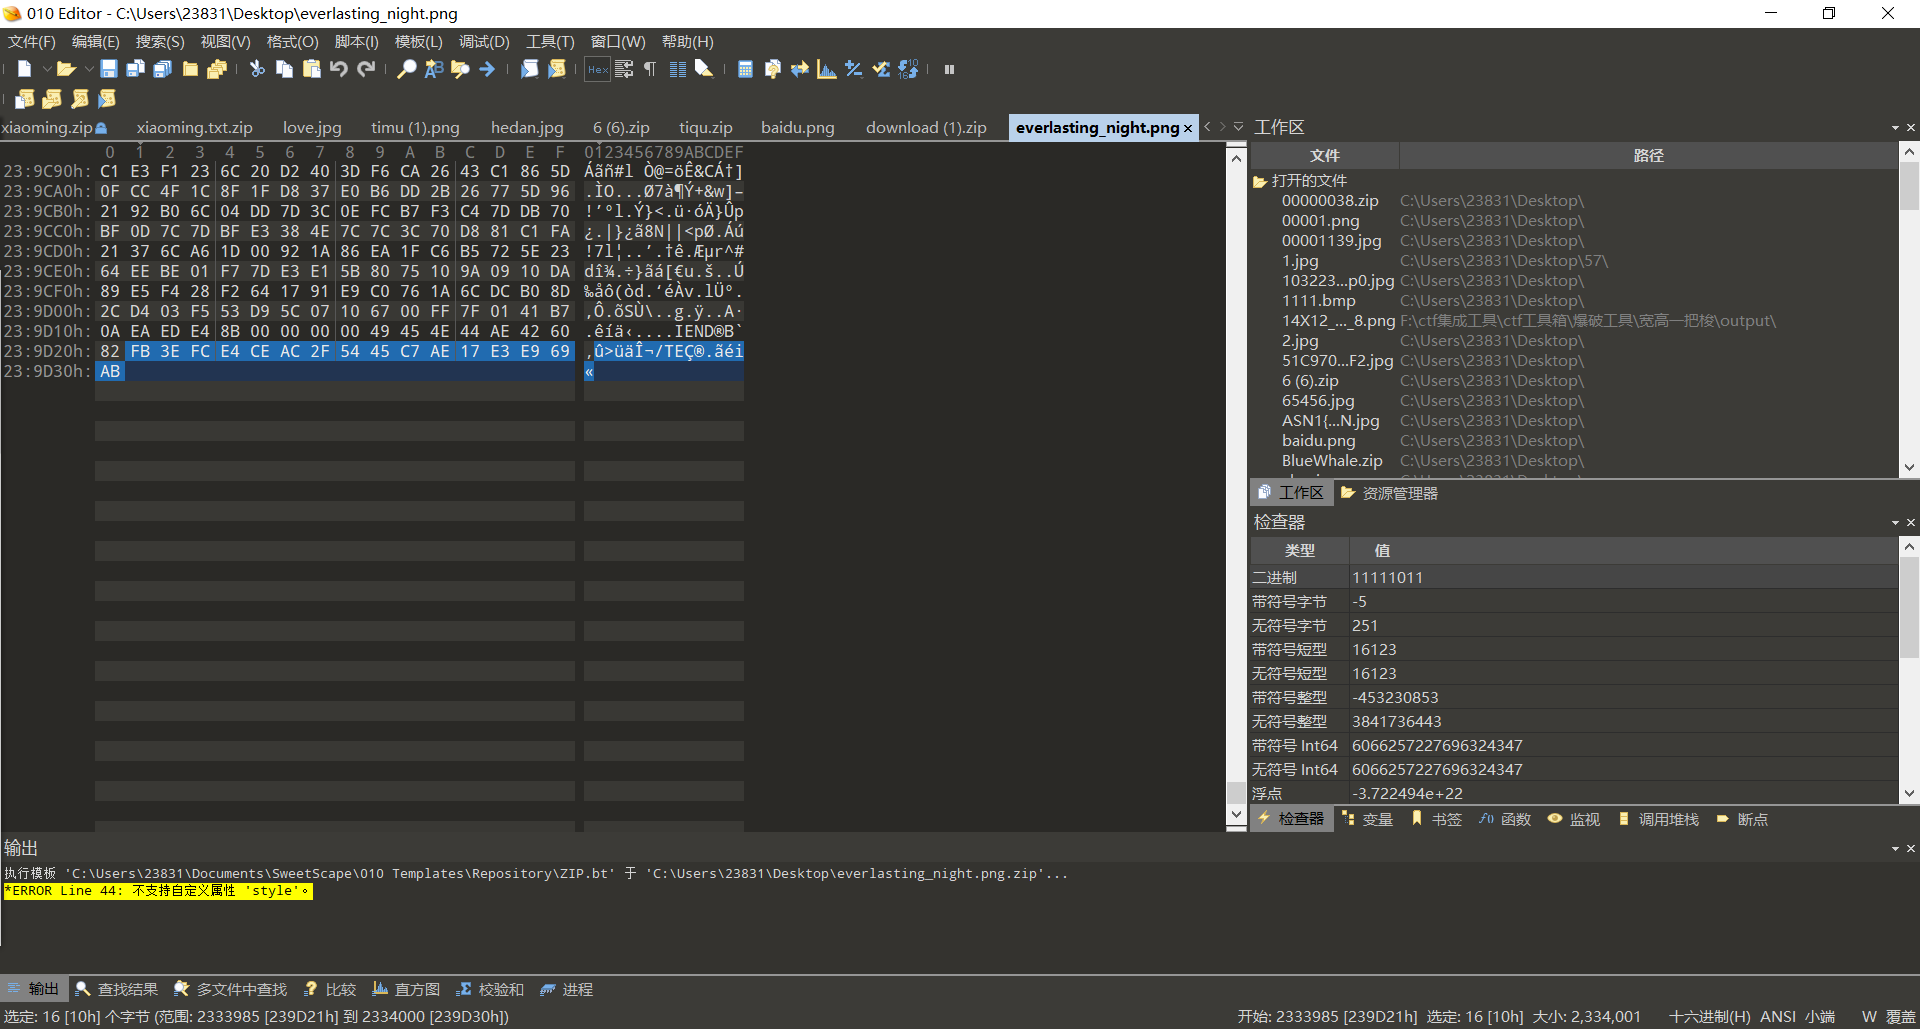Switch to the 书签 tab
This screenshot has width=1920, height=1029.
[1436, 819]
